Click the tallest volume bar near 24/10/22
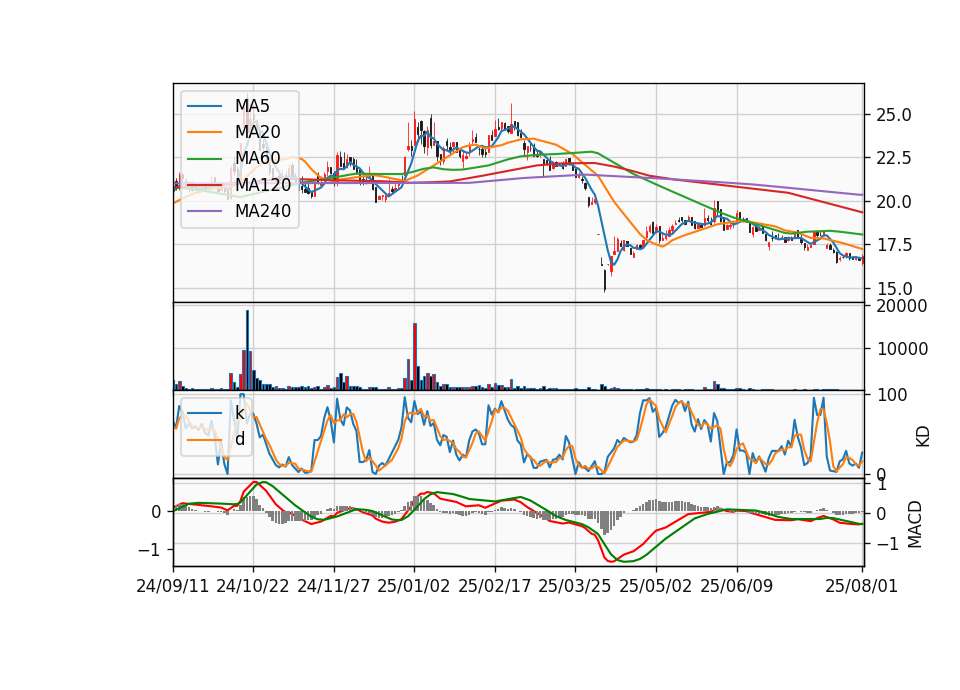The width and height of the screenshot is (960, 690). pyautogui.click(x=247, y=350)
